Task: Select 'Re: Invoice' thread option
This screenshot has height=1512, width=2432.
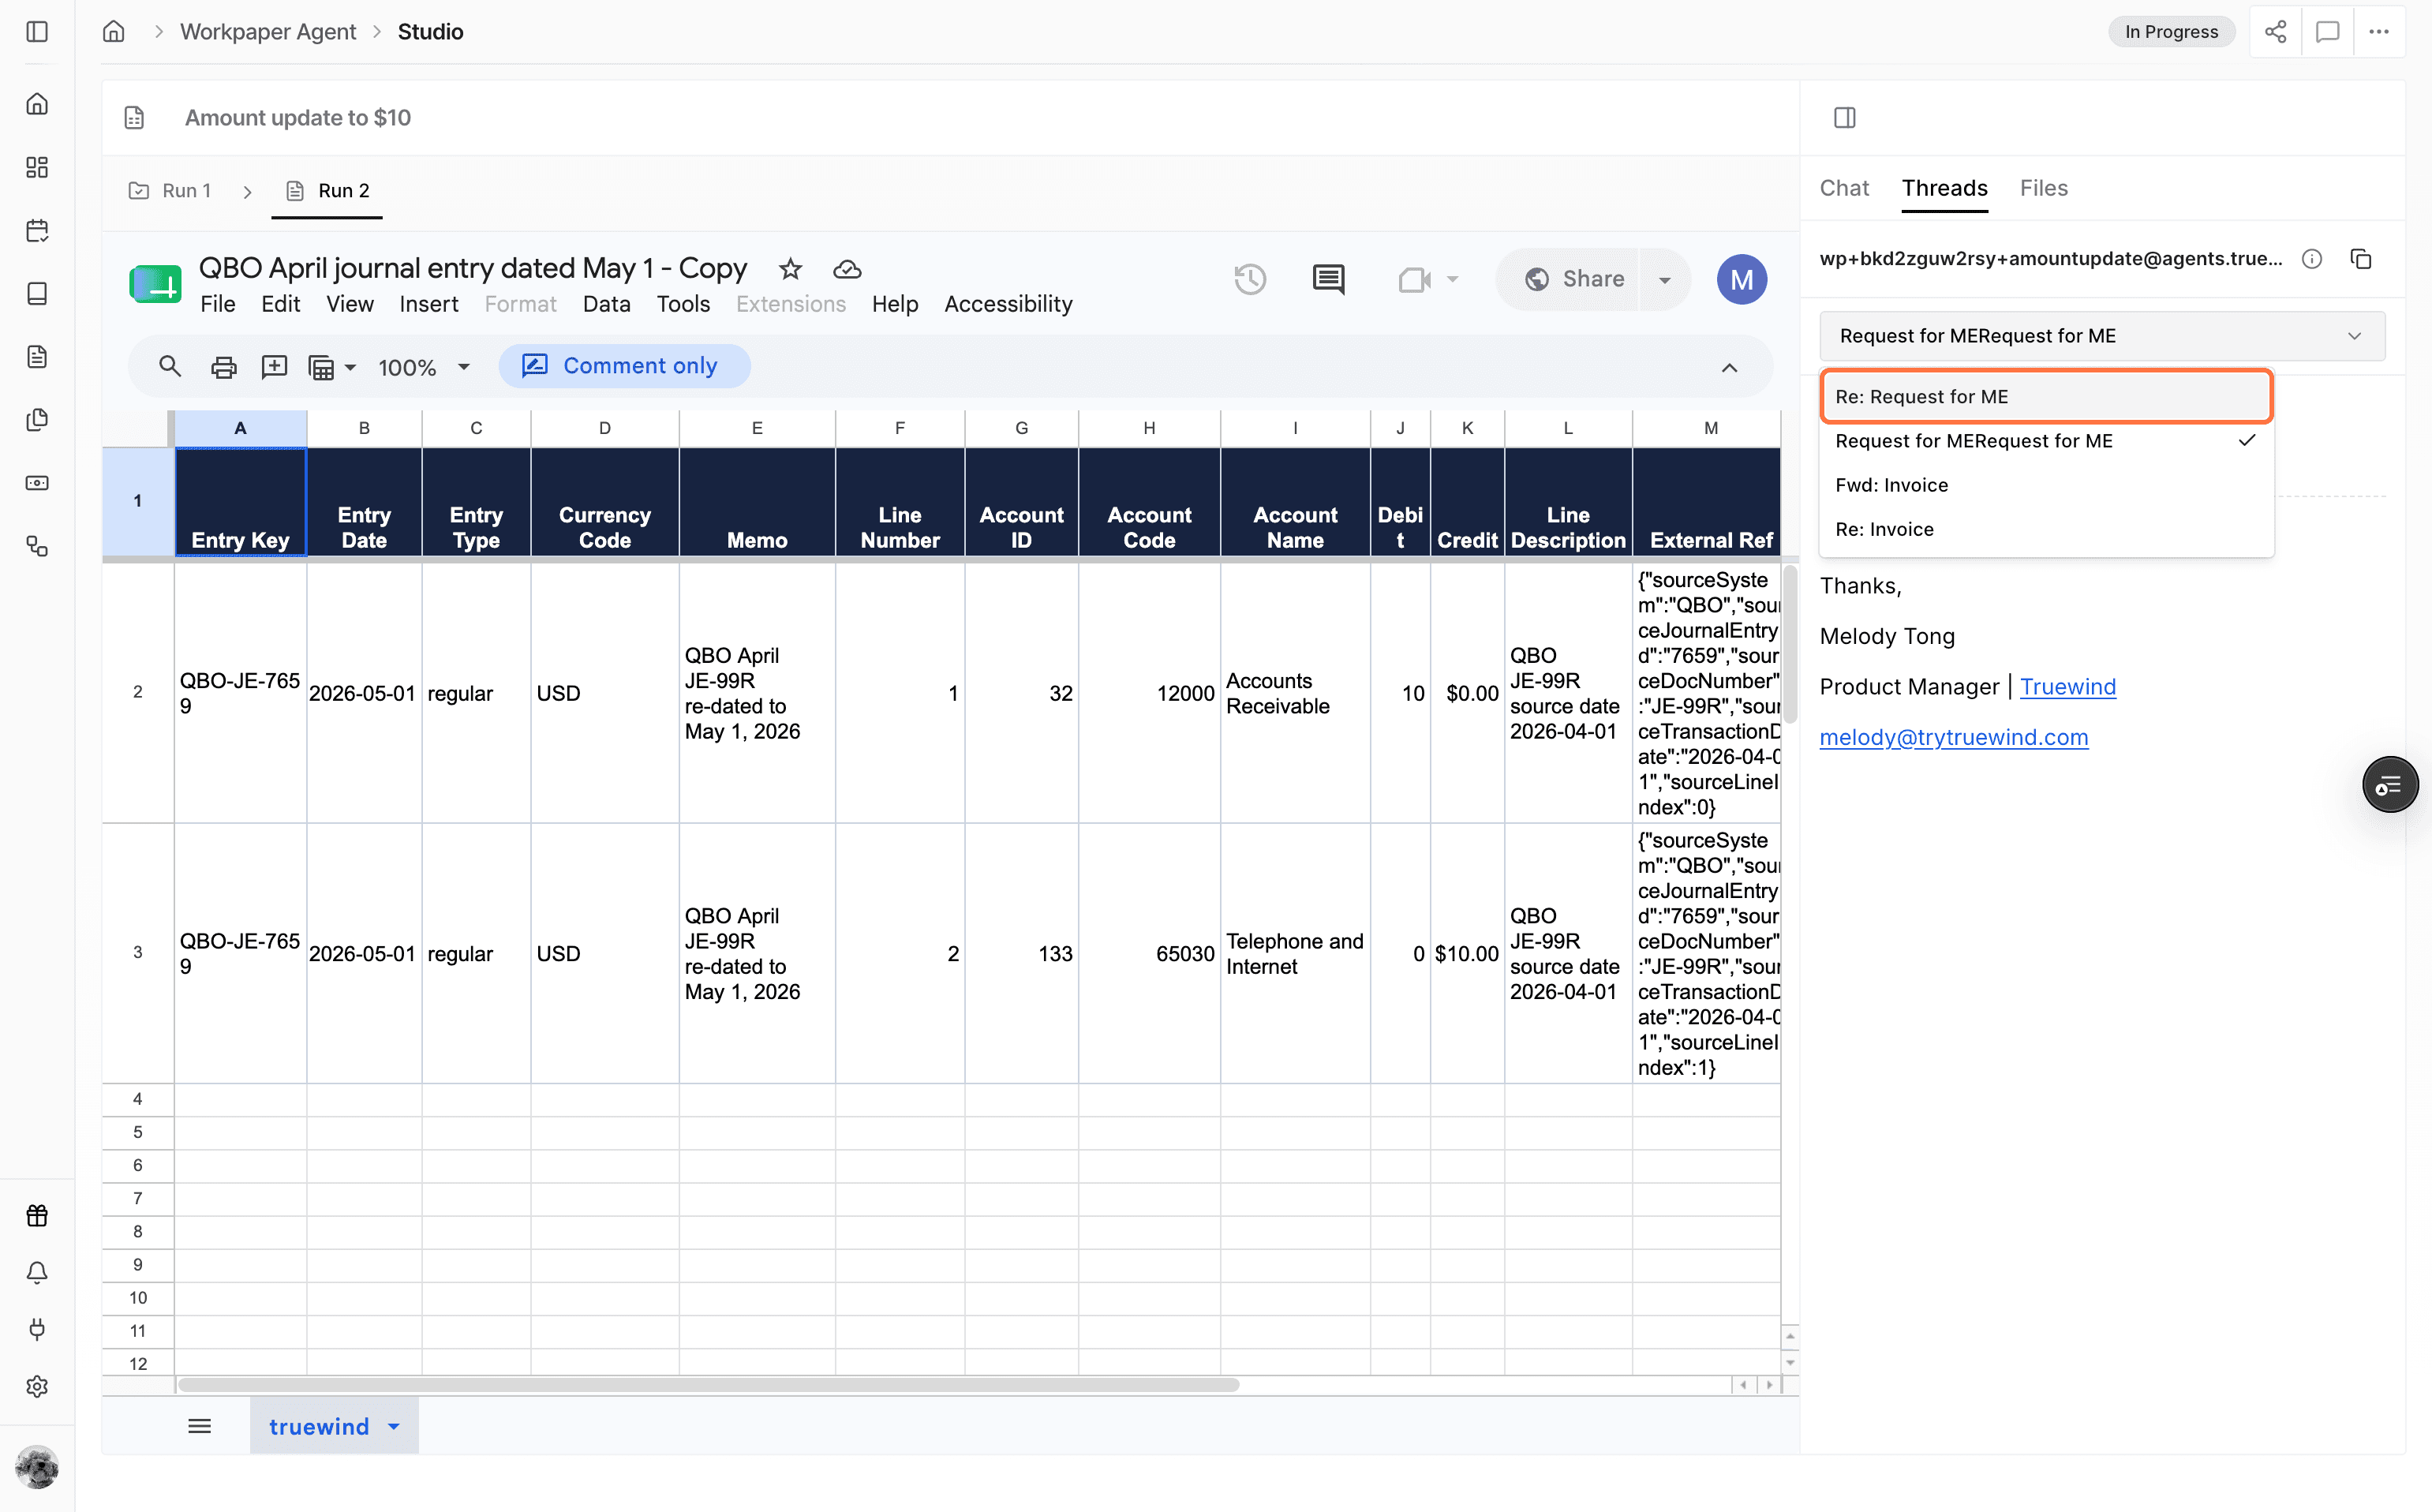Action: pos(2046,529)
